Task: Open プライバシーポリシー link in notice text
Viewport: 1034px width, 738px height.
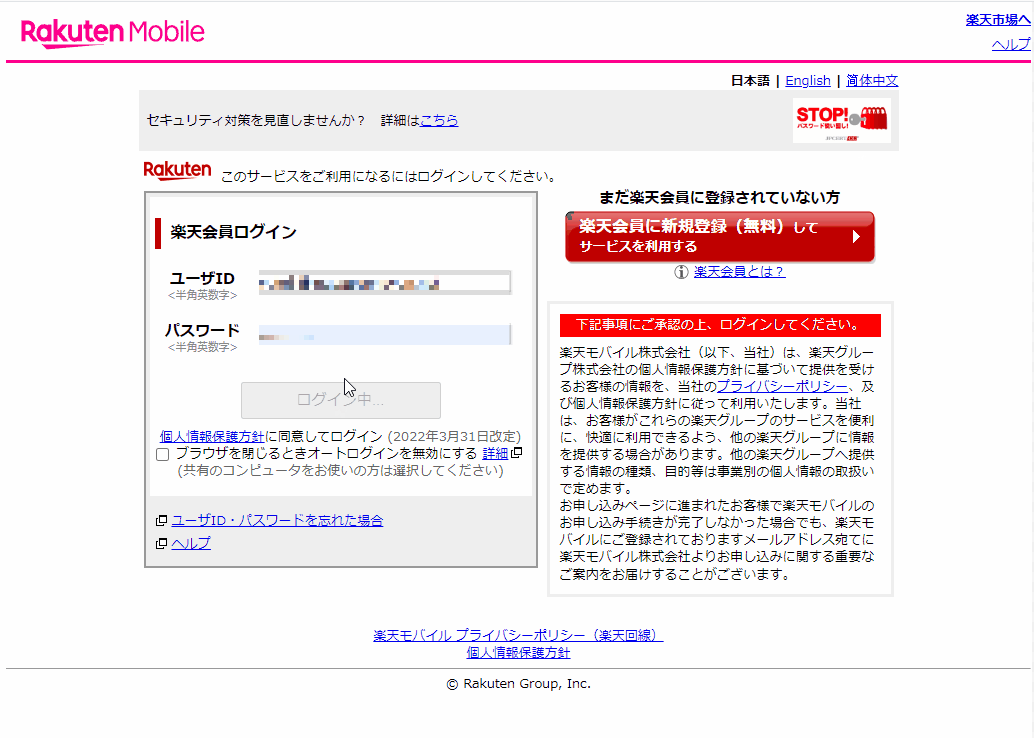Action: point(782,386)
